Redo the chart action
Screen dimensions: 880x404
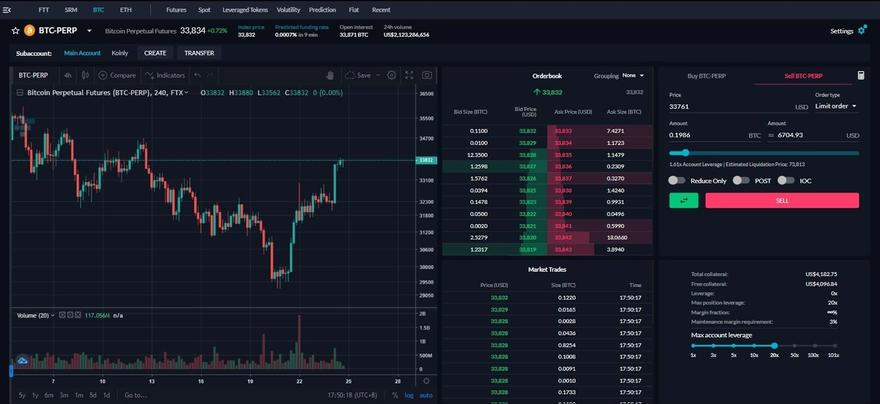pos(210,75)
